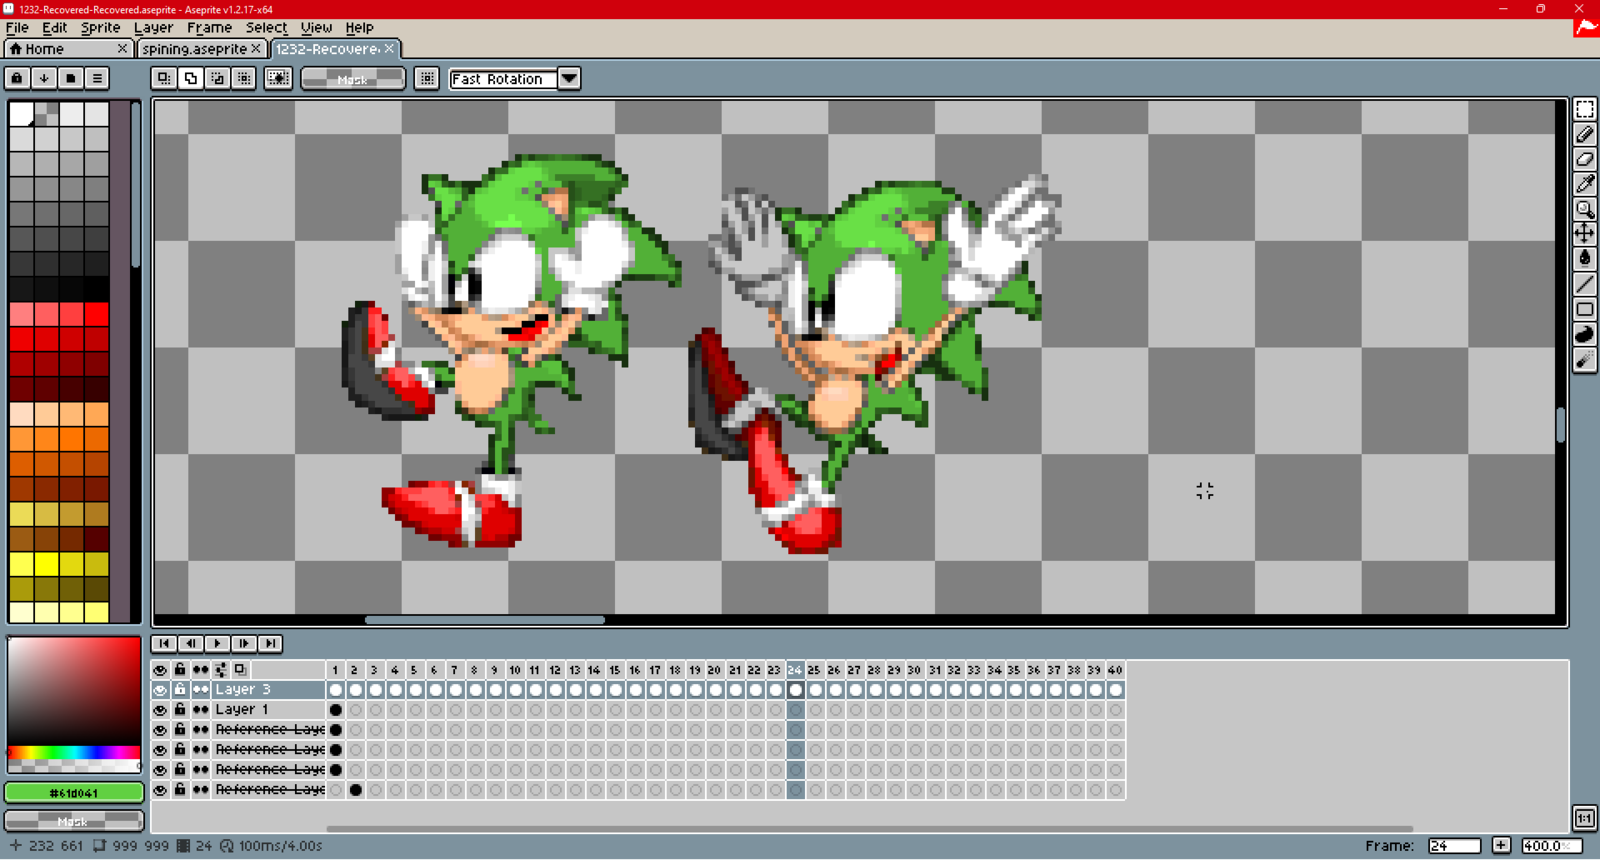Click the palette edit-mode lock icon
This screenshot has height=860, width=1600.
point(17,78)
